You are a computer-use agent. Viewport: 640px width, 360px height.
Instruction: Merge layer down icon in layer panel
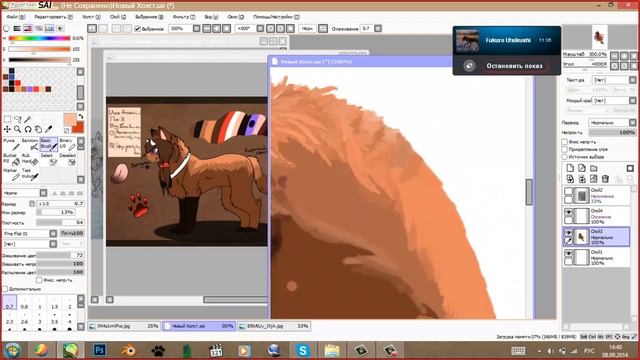pyautogui.click(x=582, y=179)
